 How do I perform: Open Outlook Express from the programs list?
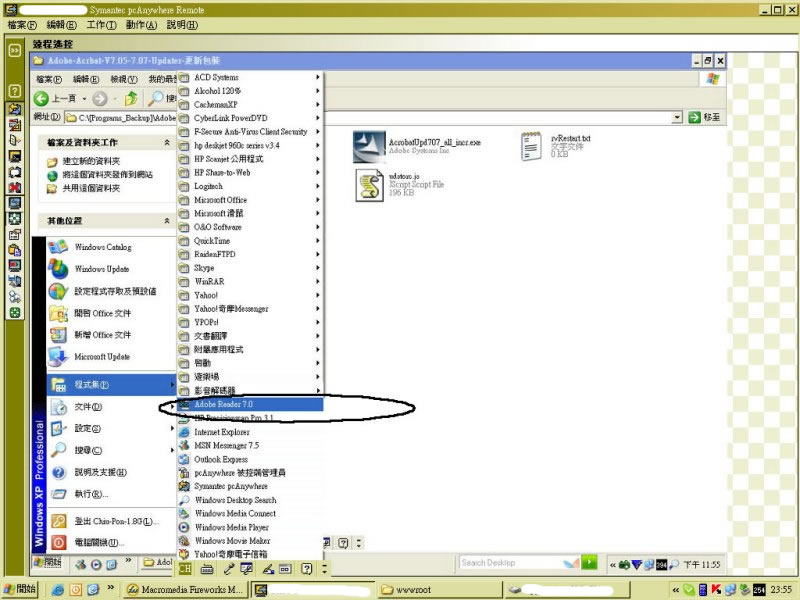[x=221, y=459]
